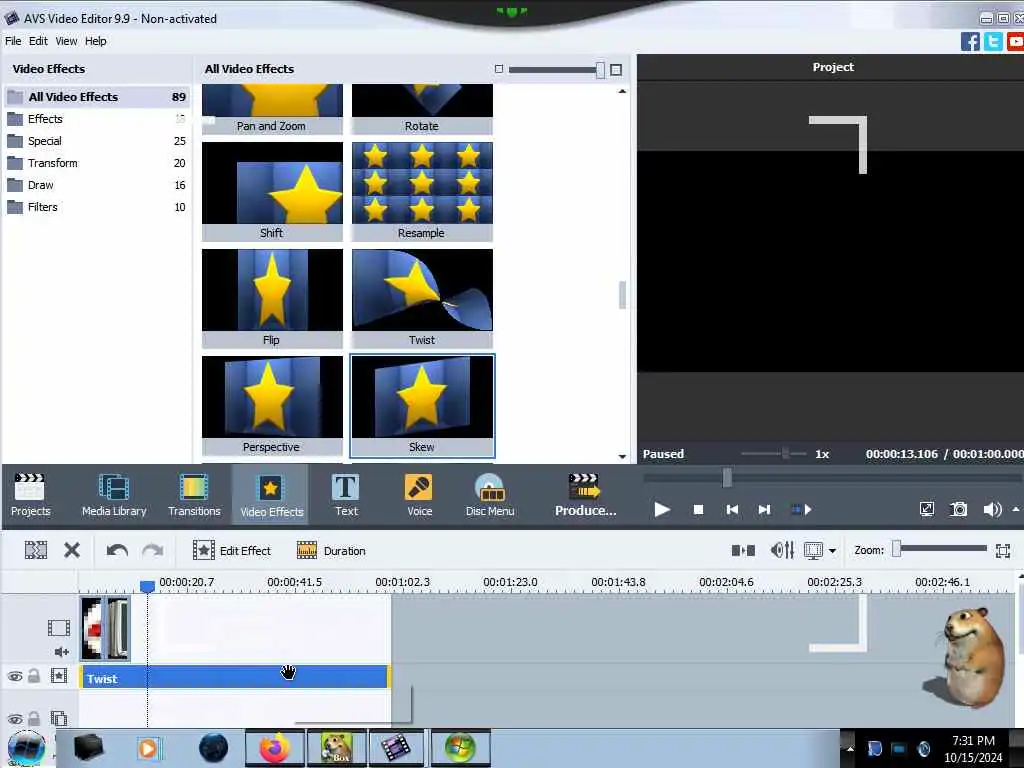
Task: Switch preview to full screen
Action: pos(927,509)
